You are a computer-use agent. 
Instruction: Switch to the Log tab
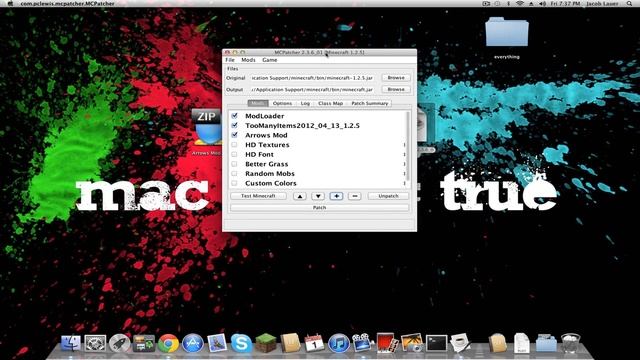pos(305,103)
